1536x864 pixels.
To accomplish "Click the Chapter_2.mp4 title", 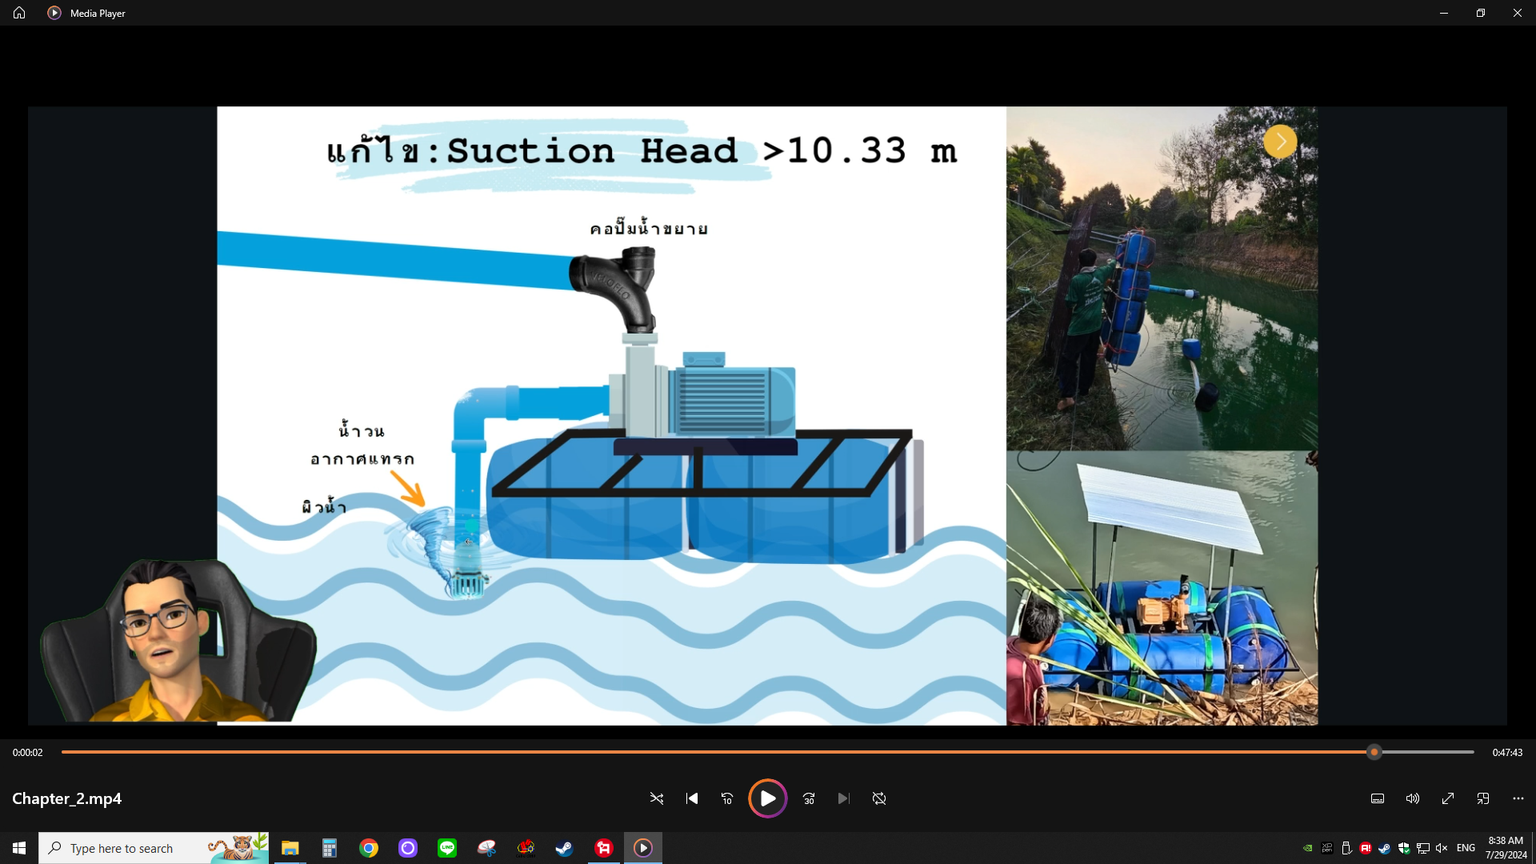I will coord(67,799).
